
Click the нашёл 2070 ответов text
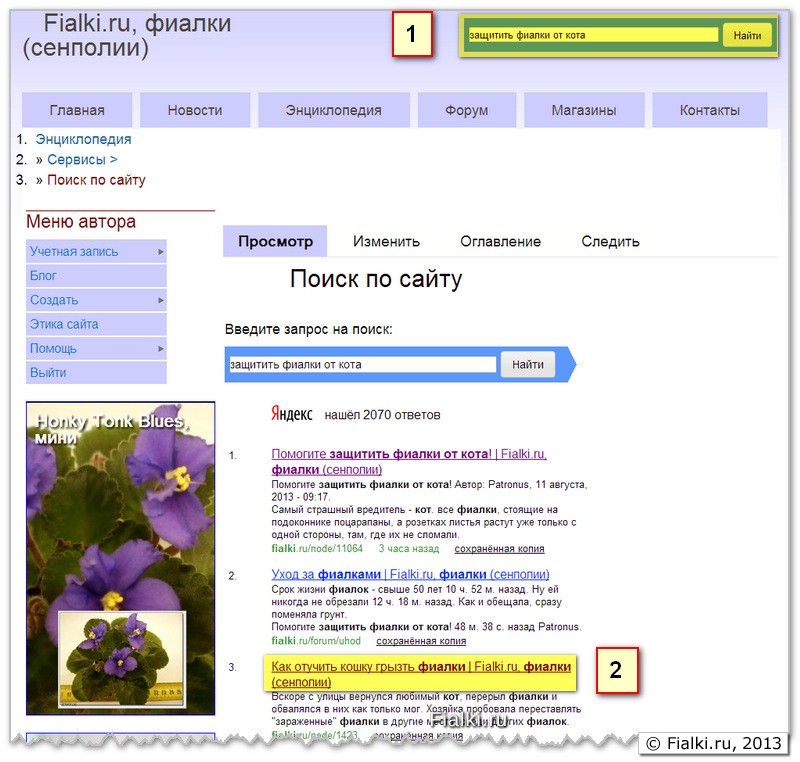[x=382, y=415]
